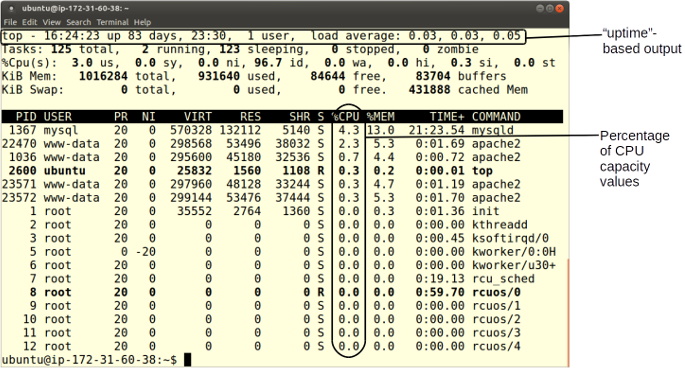
Task: Click the 83704 buffers value
Action: (433, 76)
